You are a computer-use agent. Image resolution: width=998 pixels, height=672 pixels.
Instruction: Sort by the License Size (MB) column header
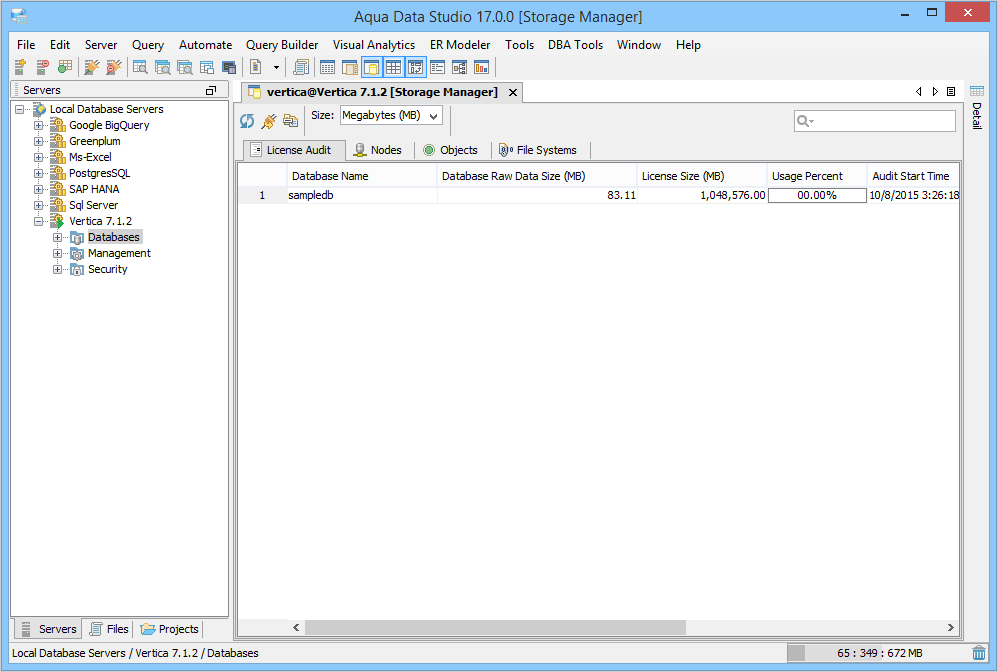[x=701, y=176]
